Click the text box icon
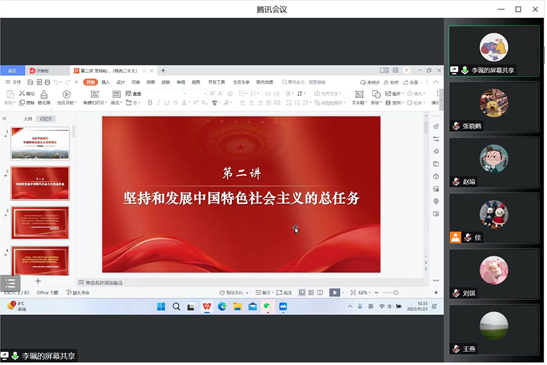547x365 pixels. 359,94
